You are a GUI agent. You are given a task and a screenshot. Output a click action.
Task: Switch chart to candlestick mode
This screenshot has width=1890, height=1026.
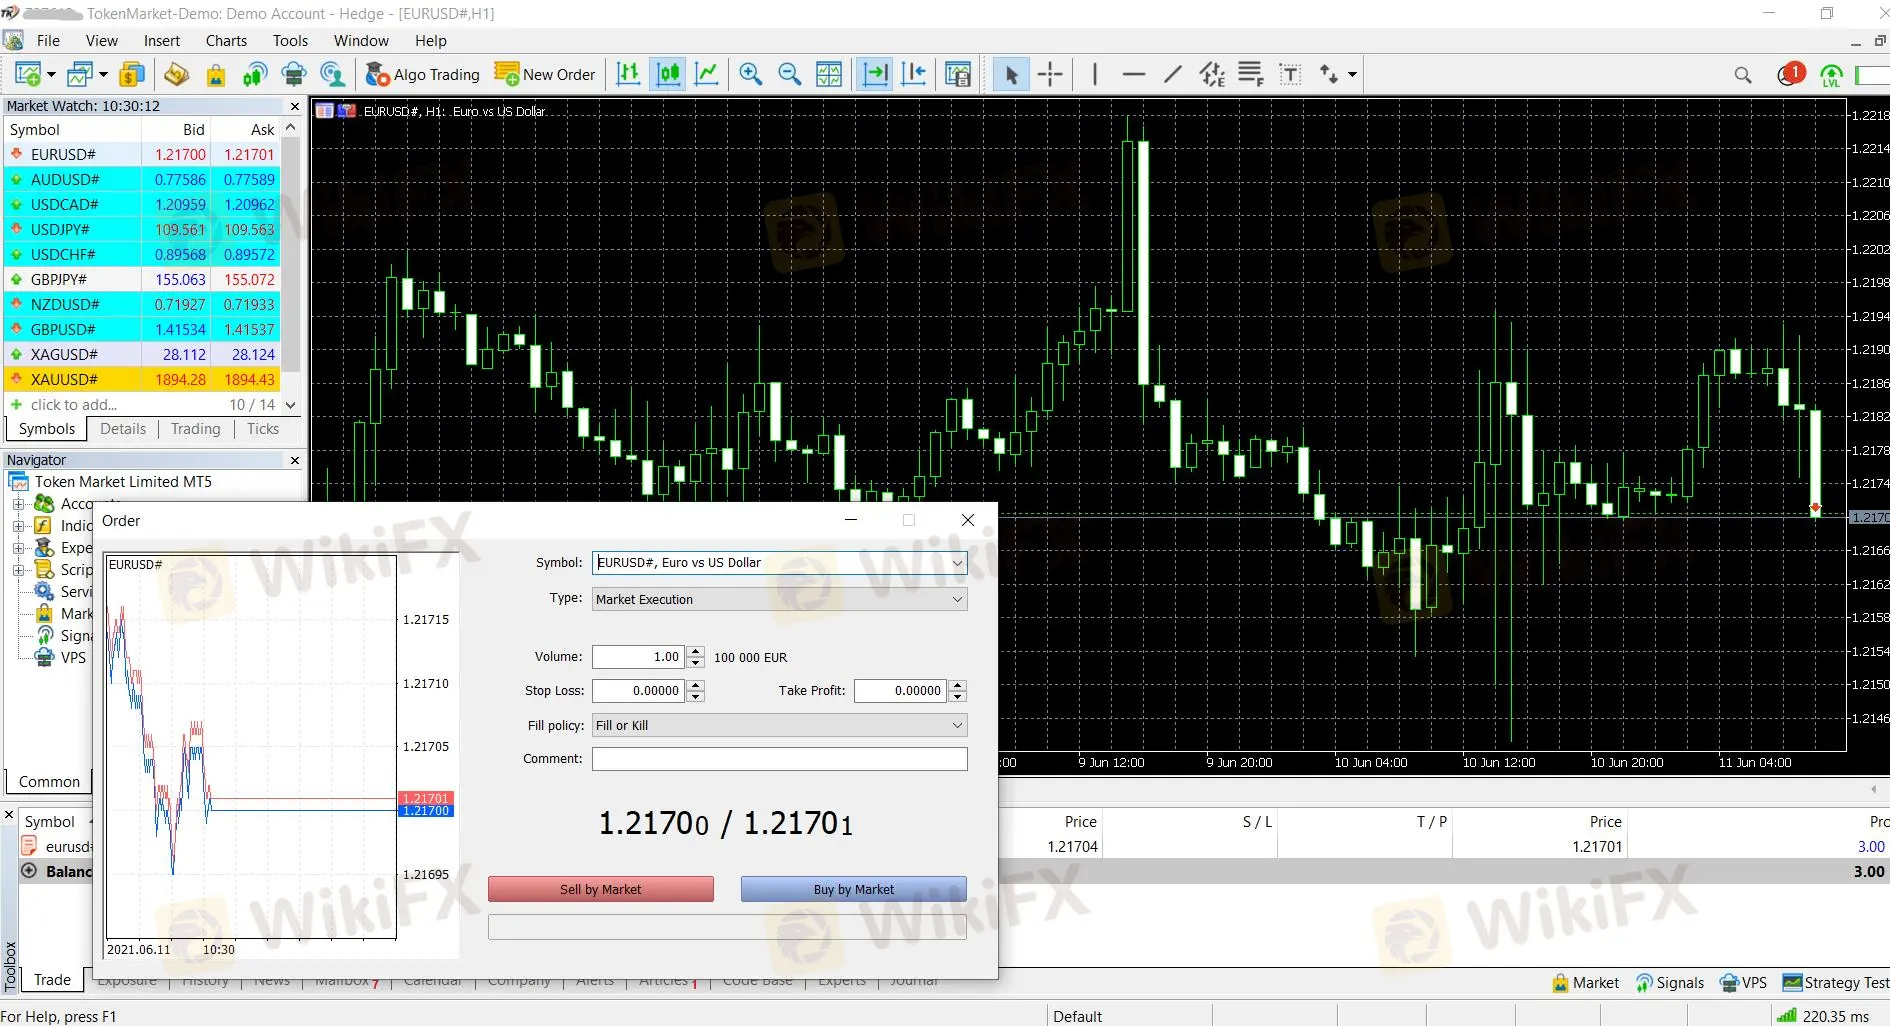click(667, 74)
